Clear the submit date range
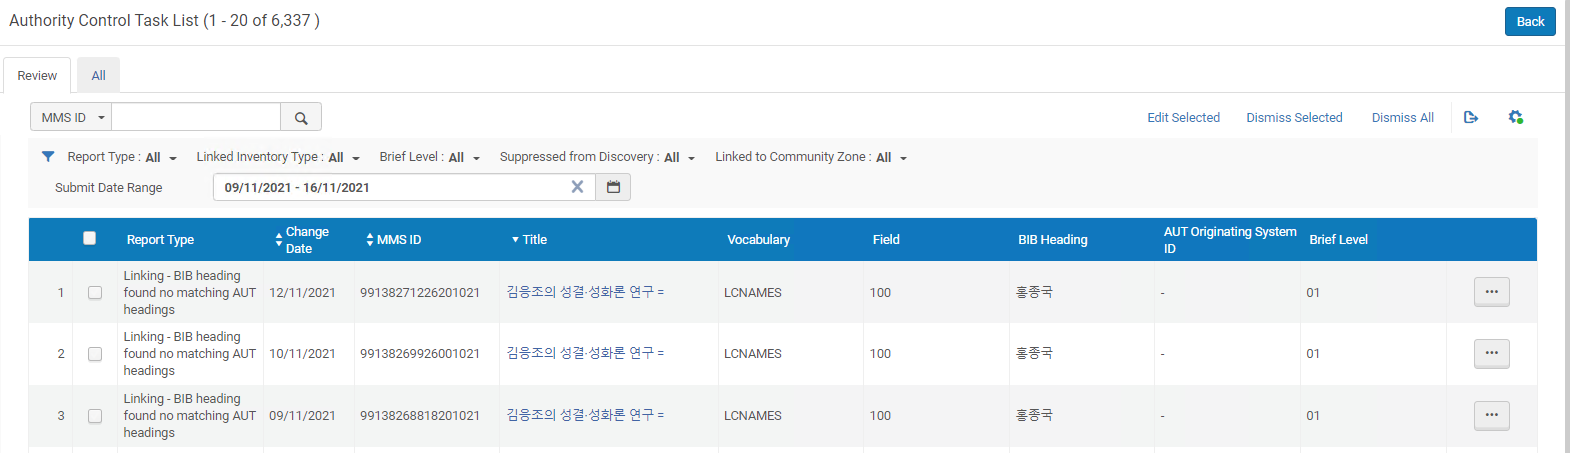This screenshot has width=1570, height=453. click(577, 187)
